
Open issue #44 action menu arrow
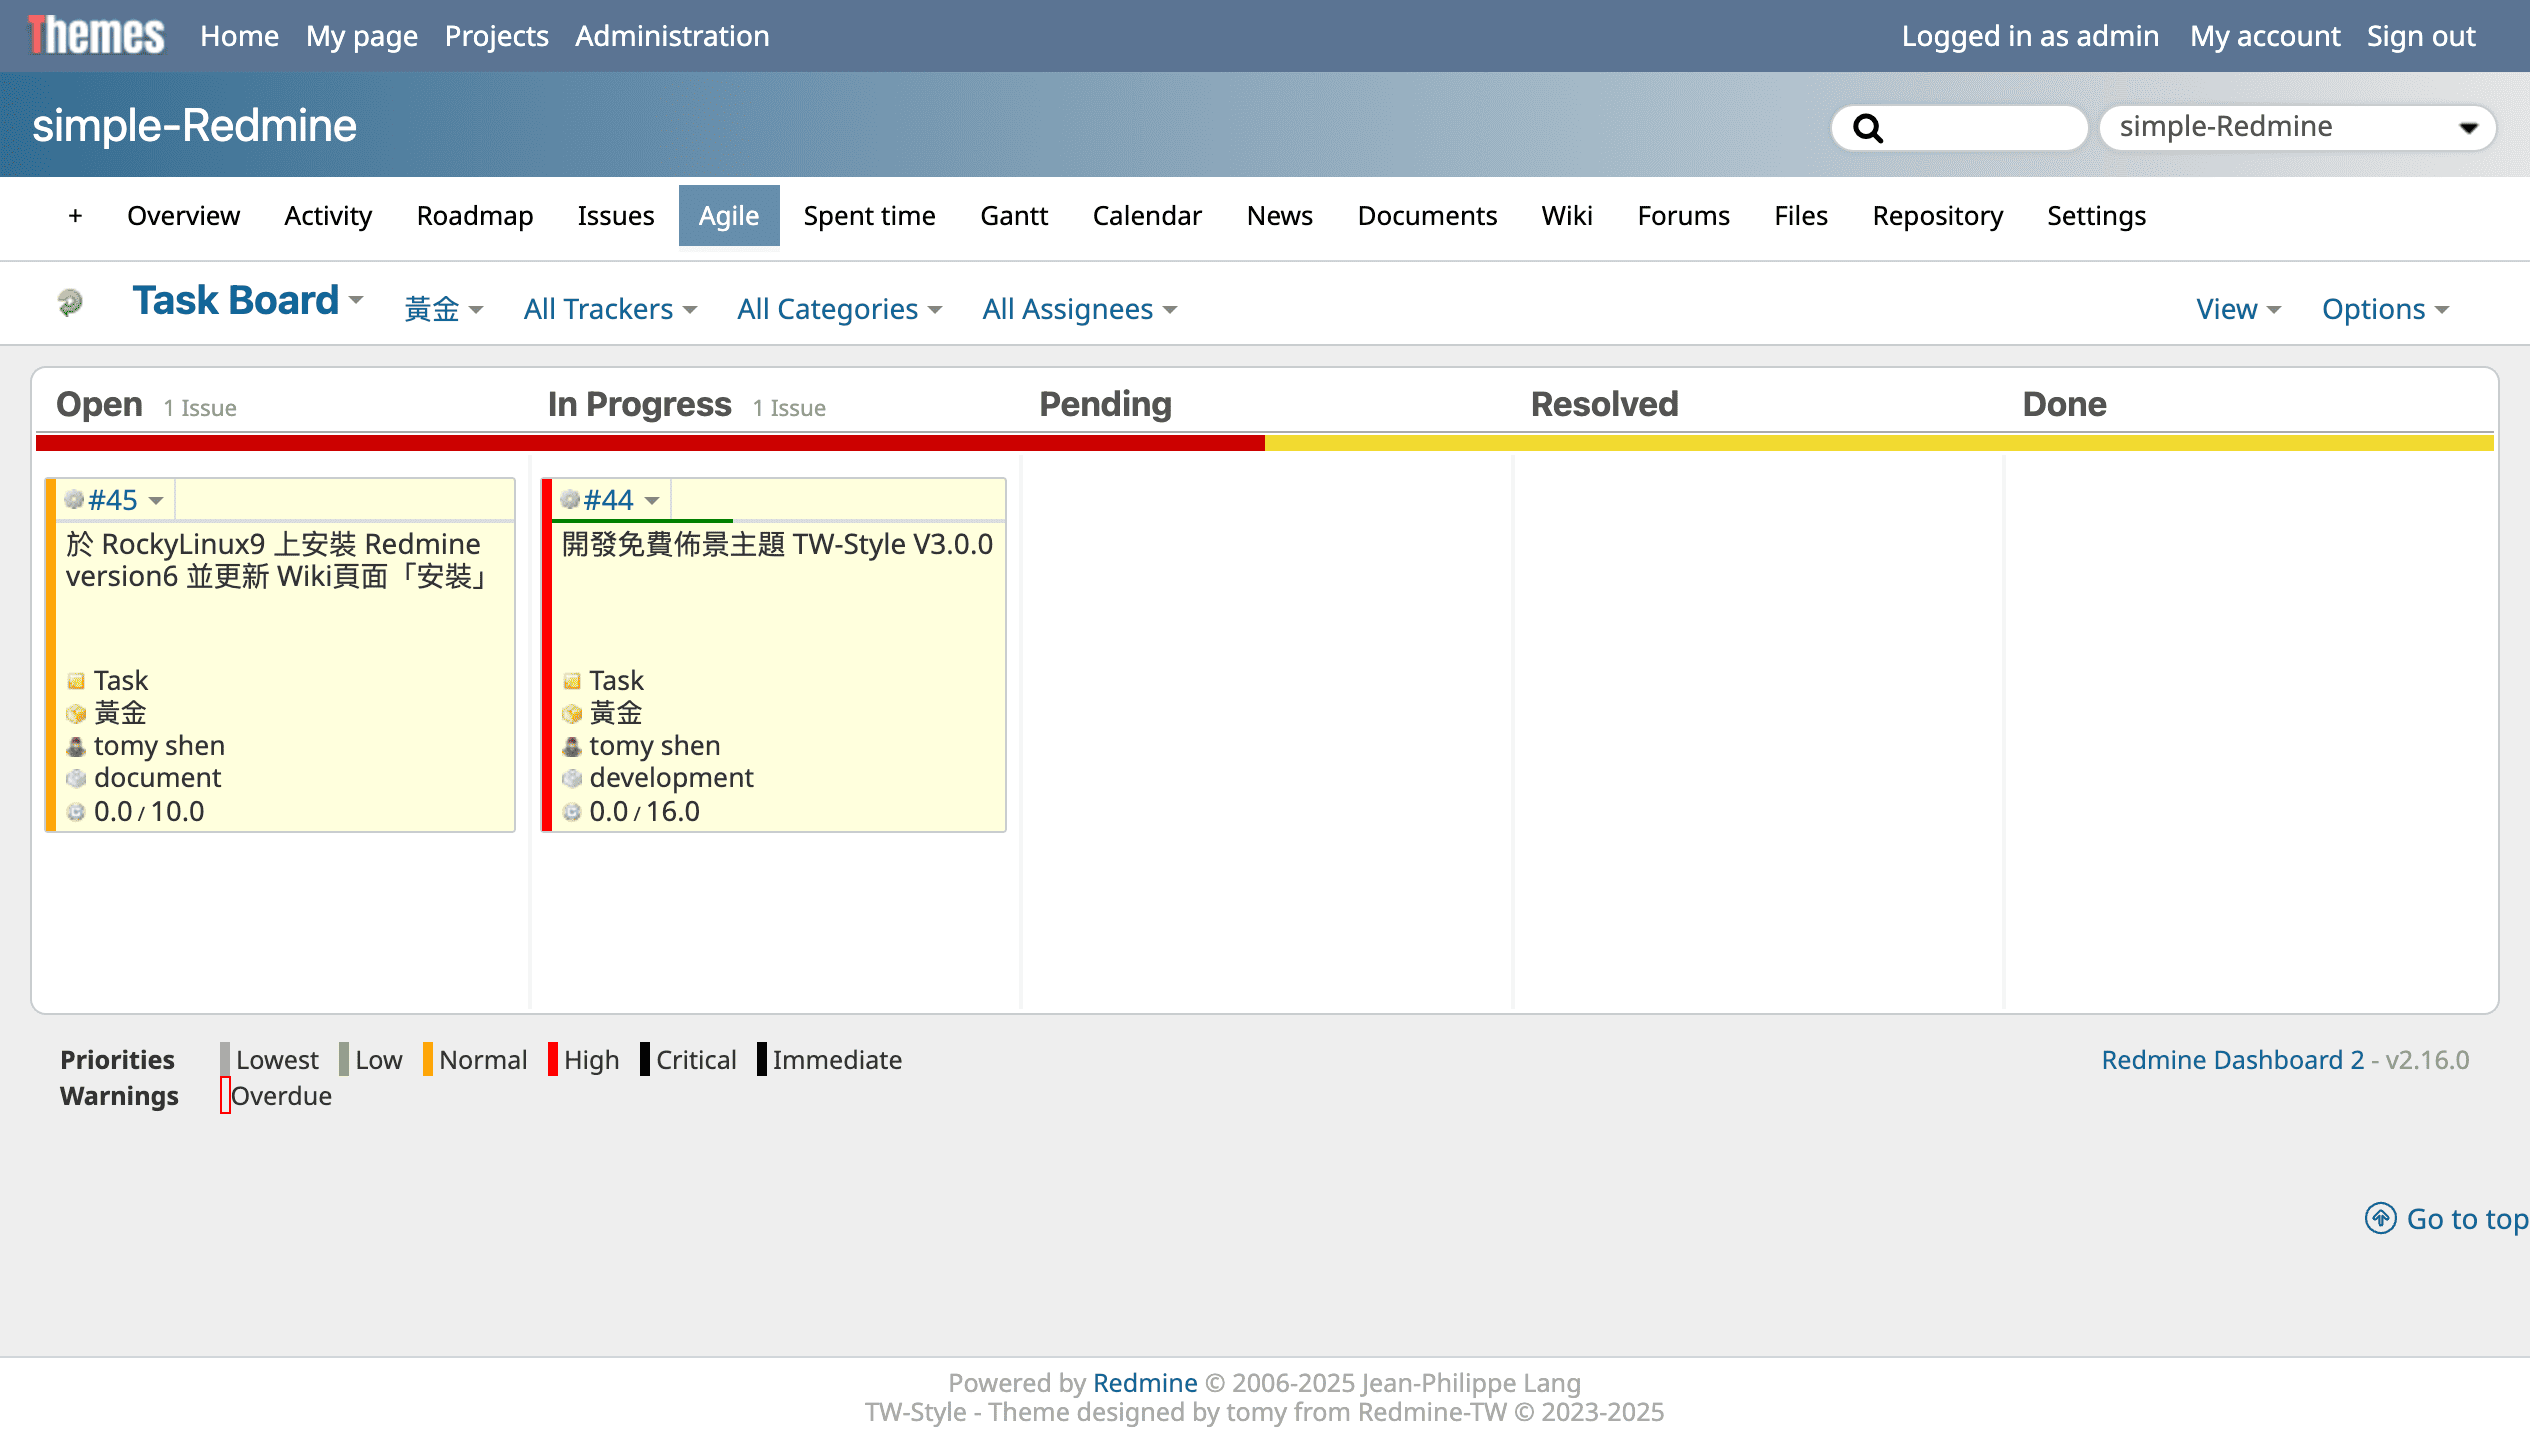[652, 500]
